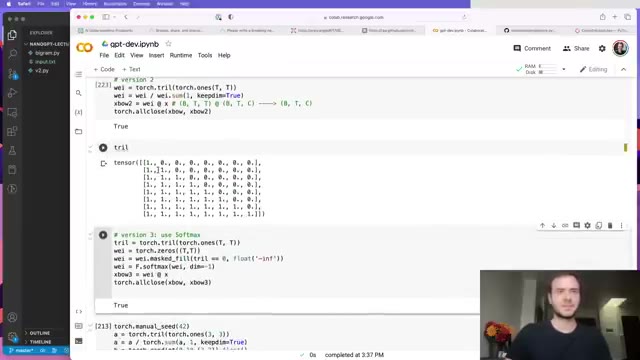Open Colab table of contents sidebar icon
Image resolution: width=640 pixels, height=360 pixels.
pyautogui.click(x=79, y=74)
